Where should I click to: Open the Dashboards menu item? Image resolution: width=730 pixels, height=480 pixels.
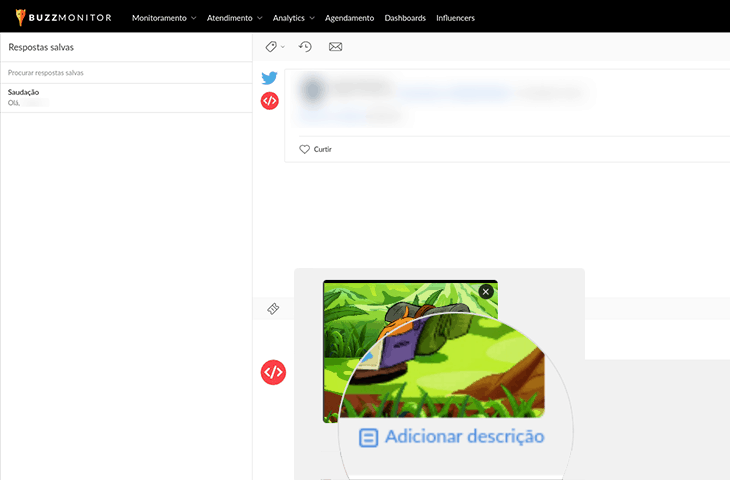pos(405,18)
